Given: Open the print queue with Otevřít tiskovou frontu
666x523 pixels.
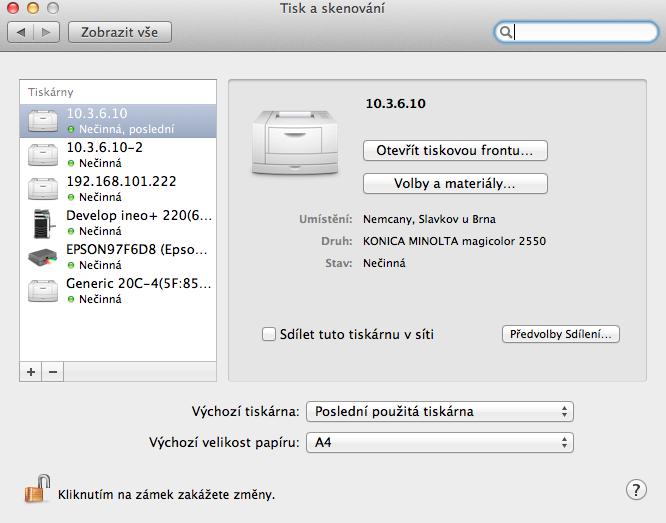Looking at the screenshot, I should tap(455, 150).
